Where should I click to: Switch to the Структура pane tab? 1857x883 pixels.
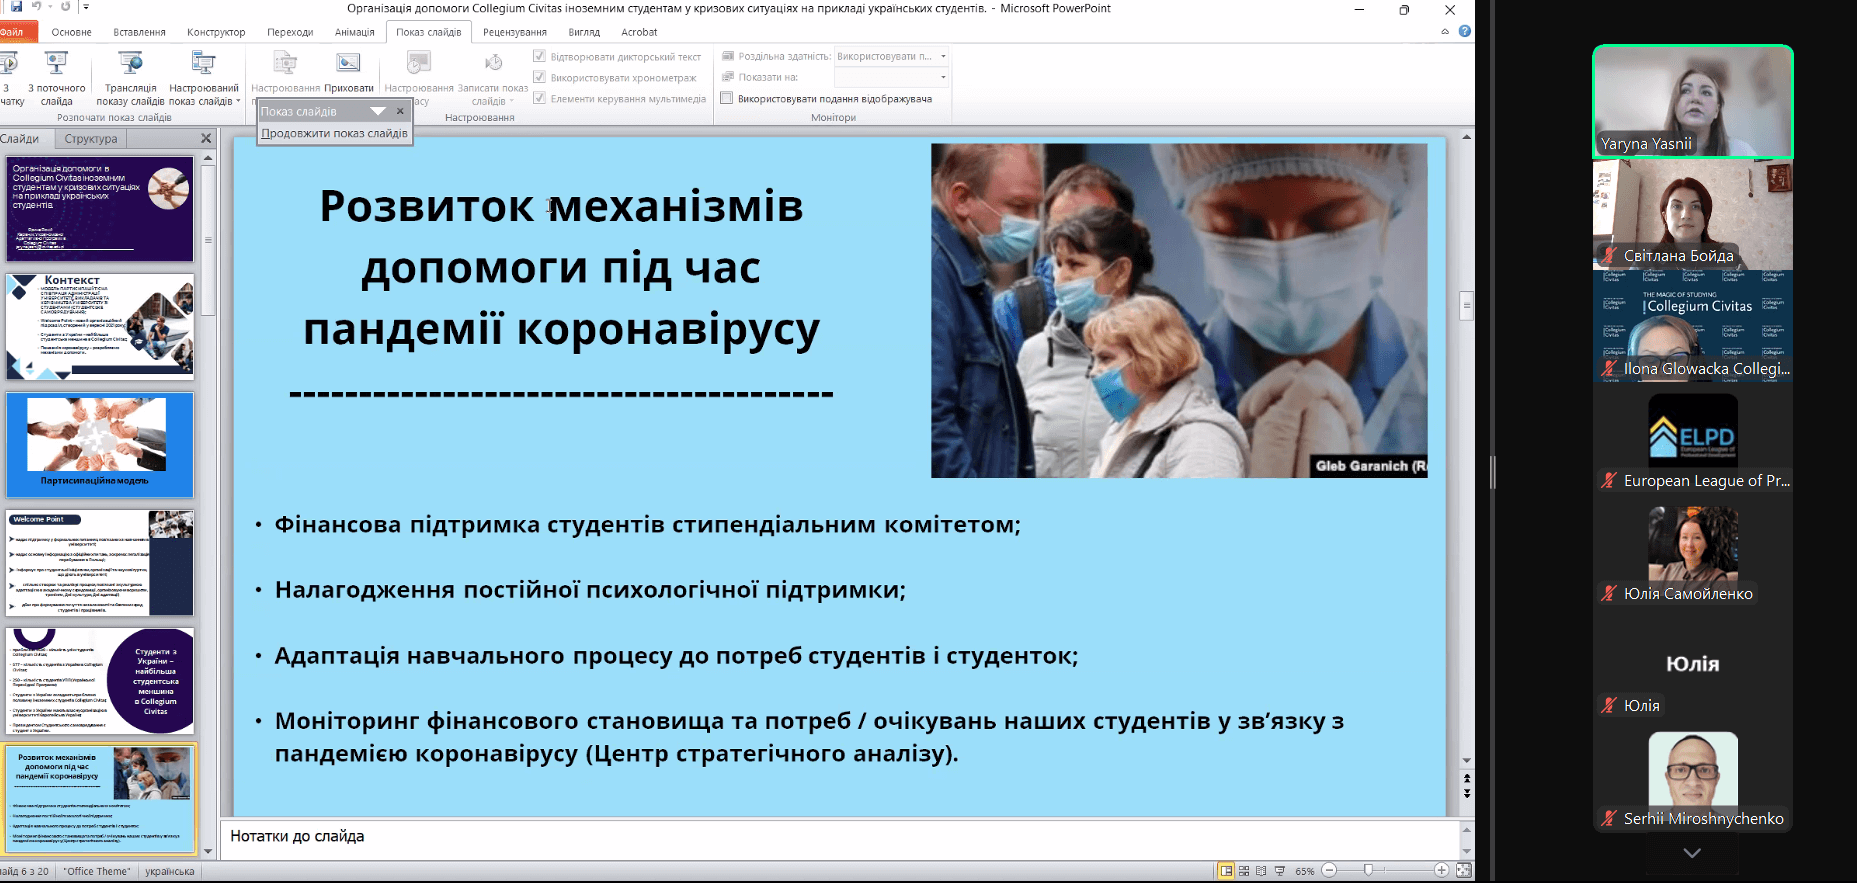point(91,139)
